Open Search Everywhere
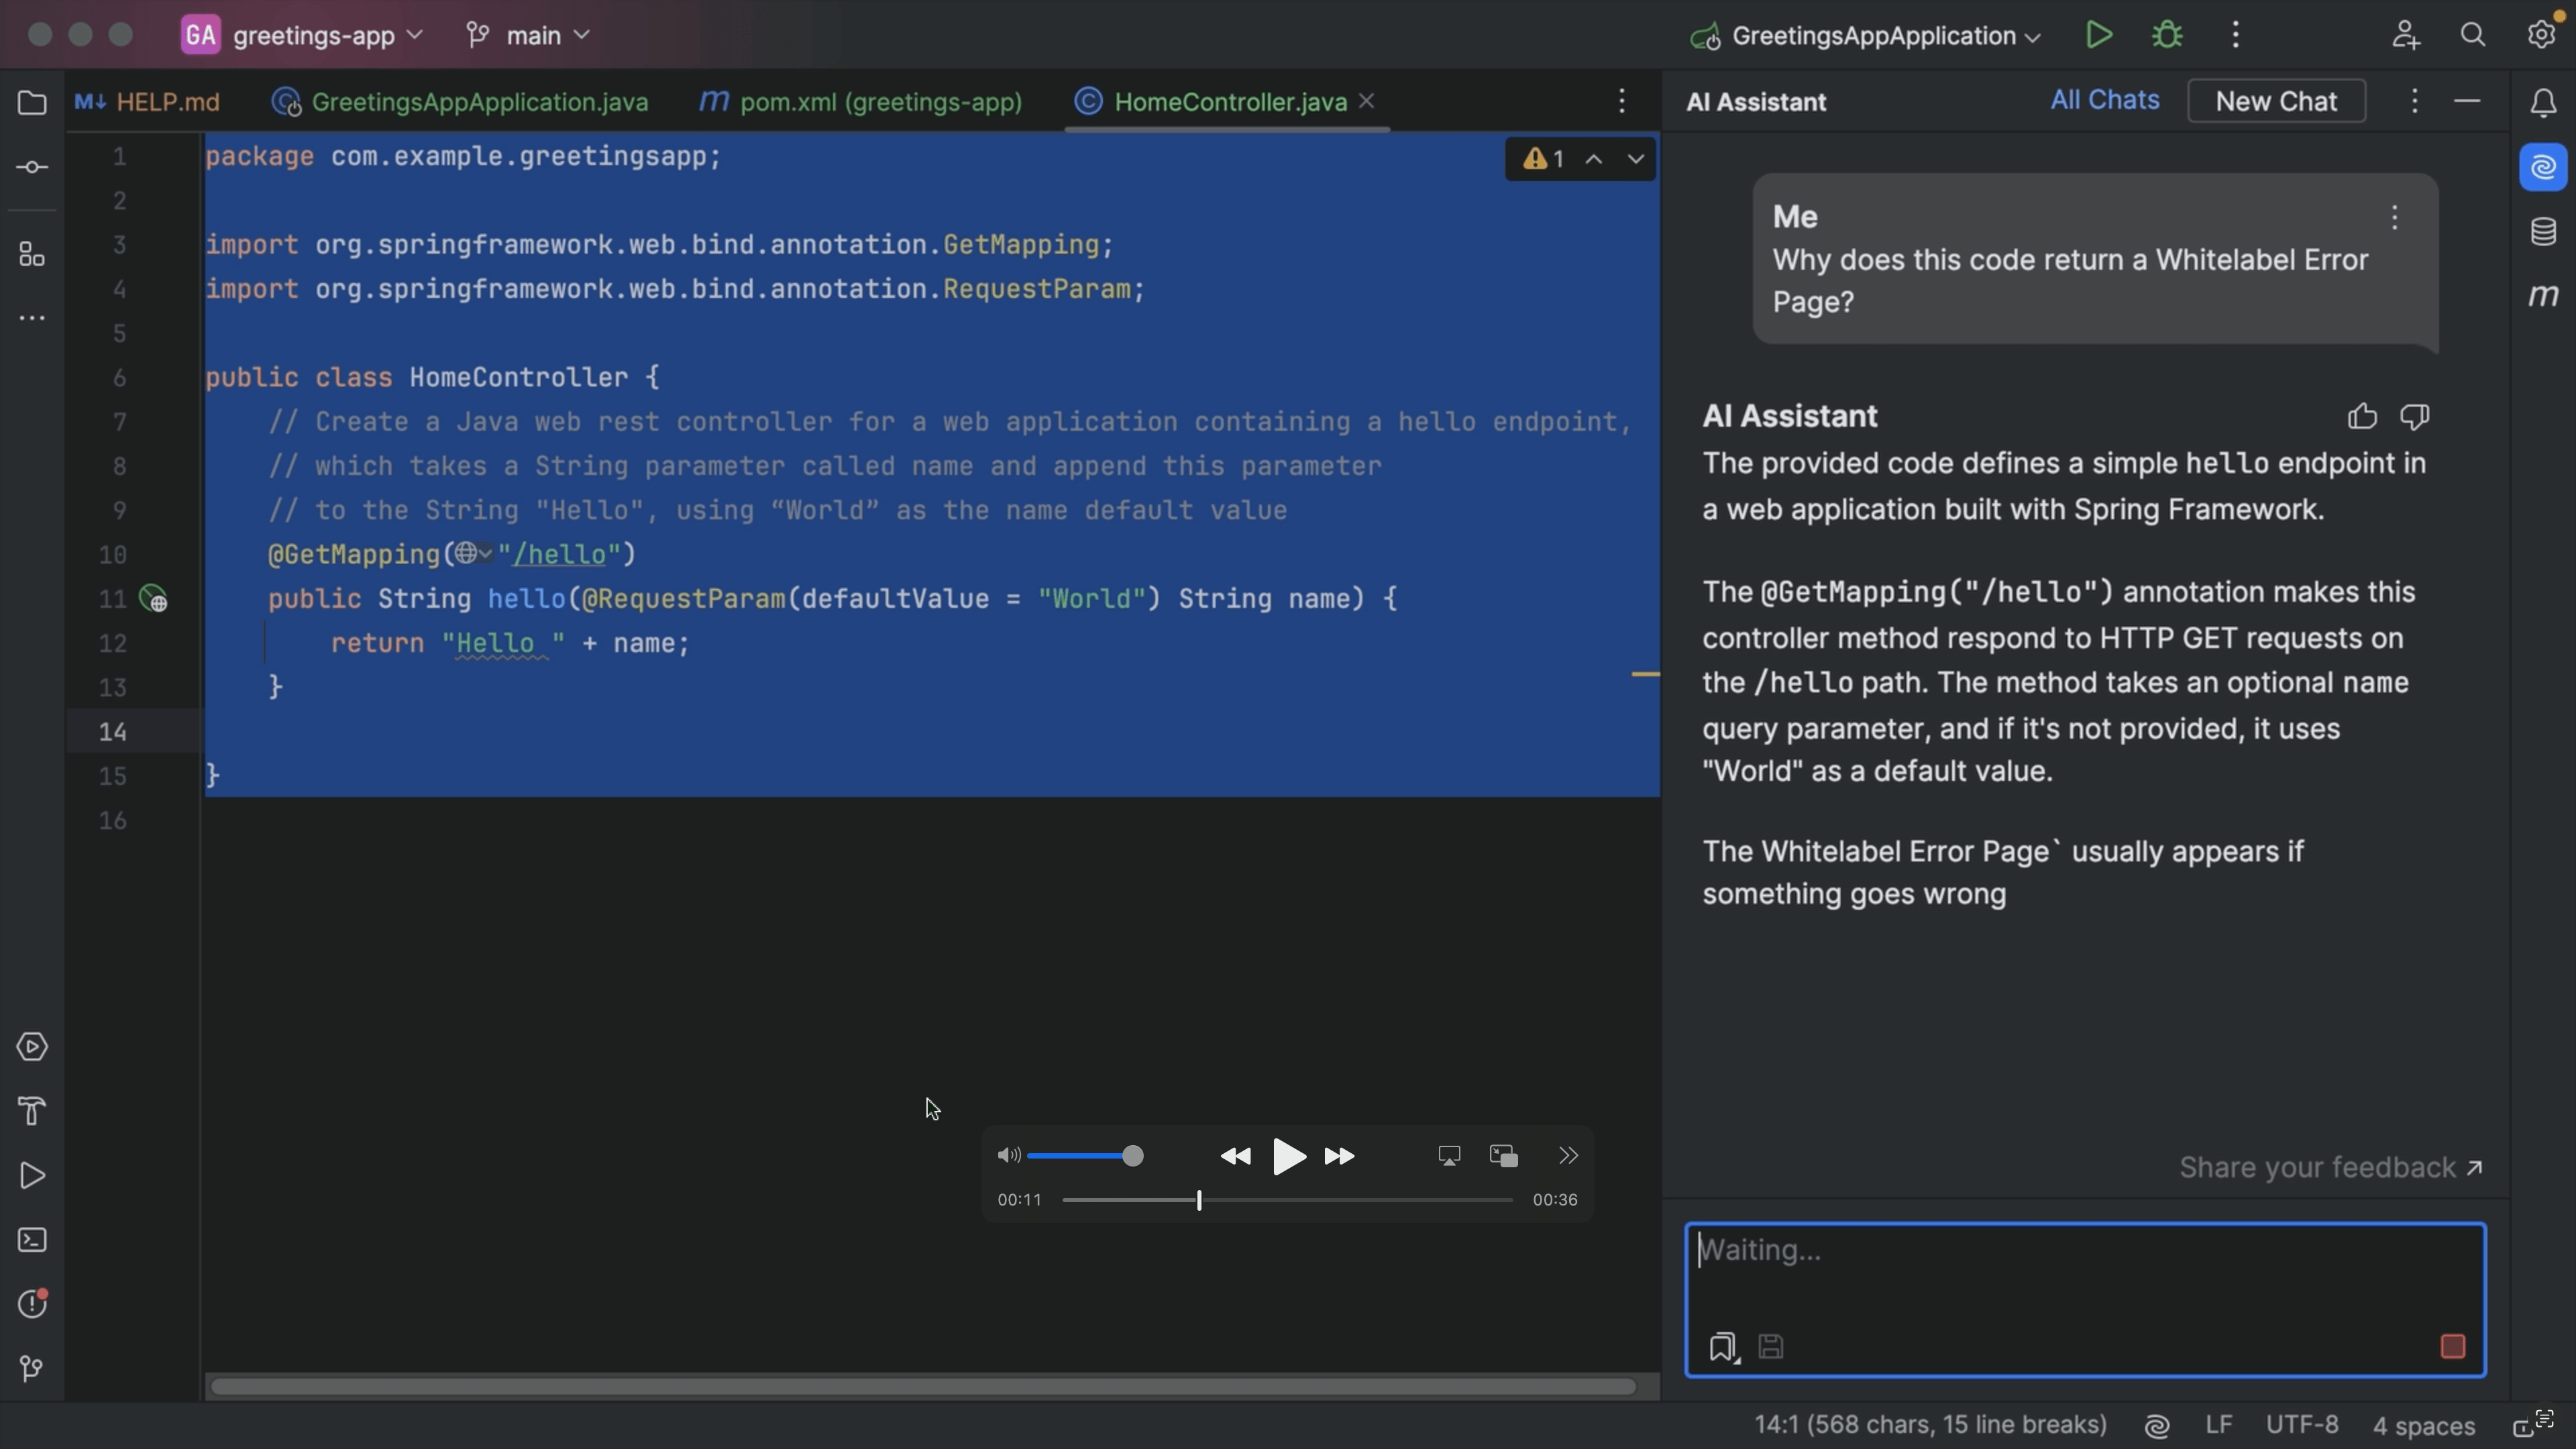 tap(2473, 34)
